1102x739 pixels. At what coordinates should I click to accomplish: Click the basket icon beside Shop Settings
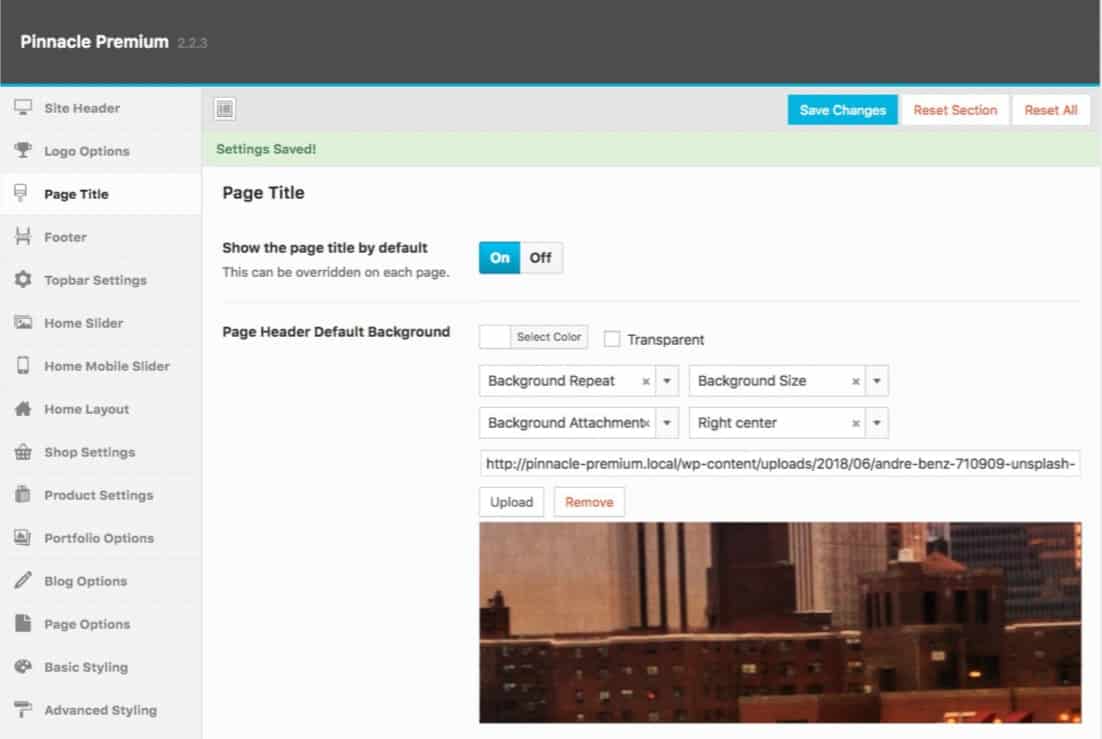[x=23, y=451]
